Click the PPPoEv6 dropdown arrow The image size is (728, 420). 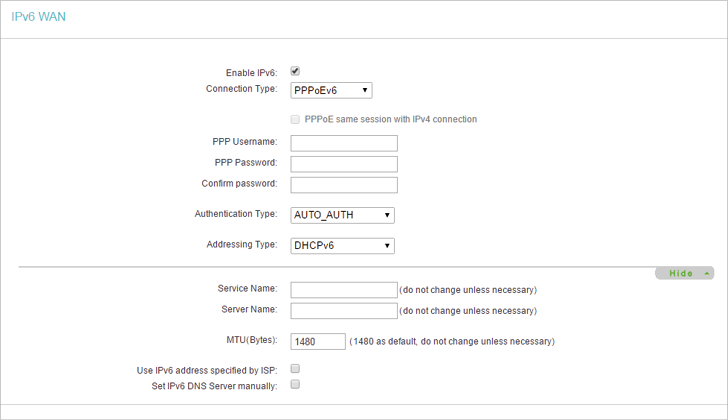click(365, 90)
